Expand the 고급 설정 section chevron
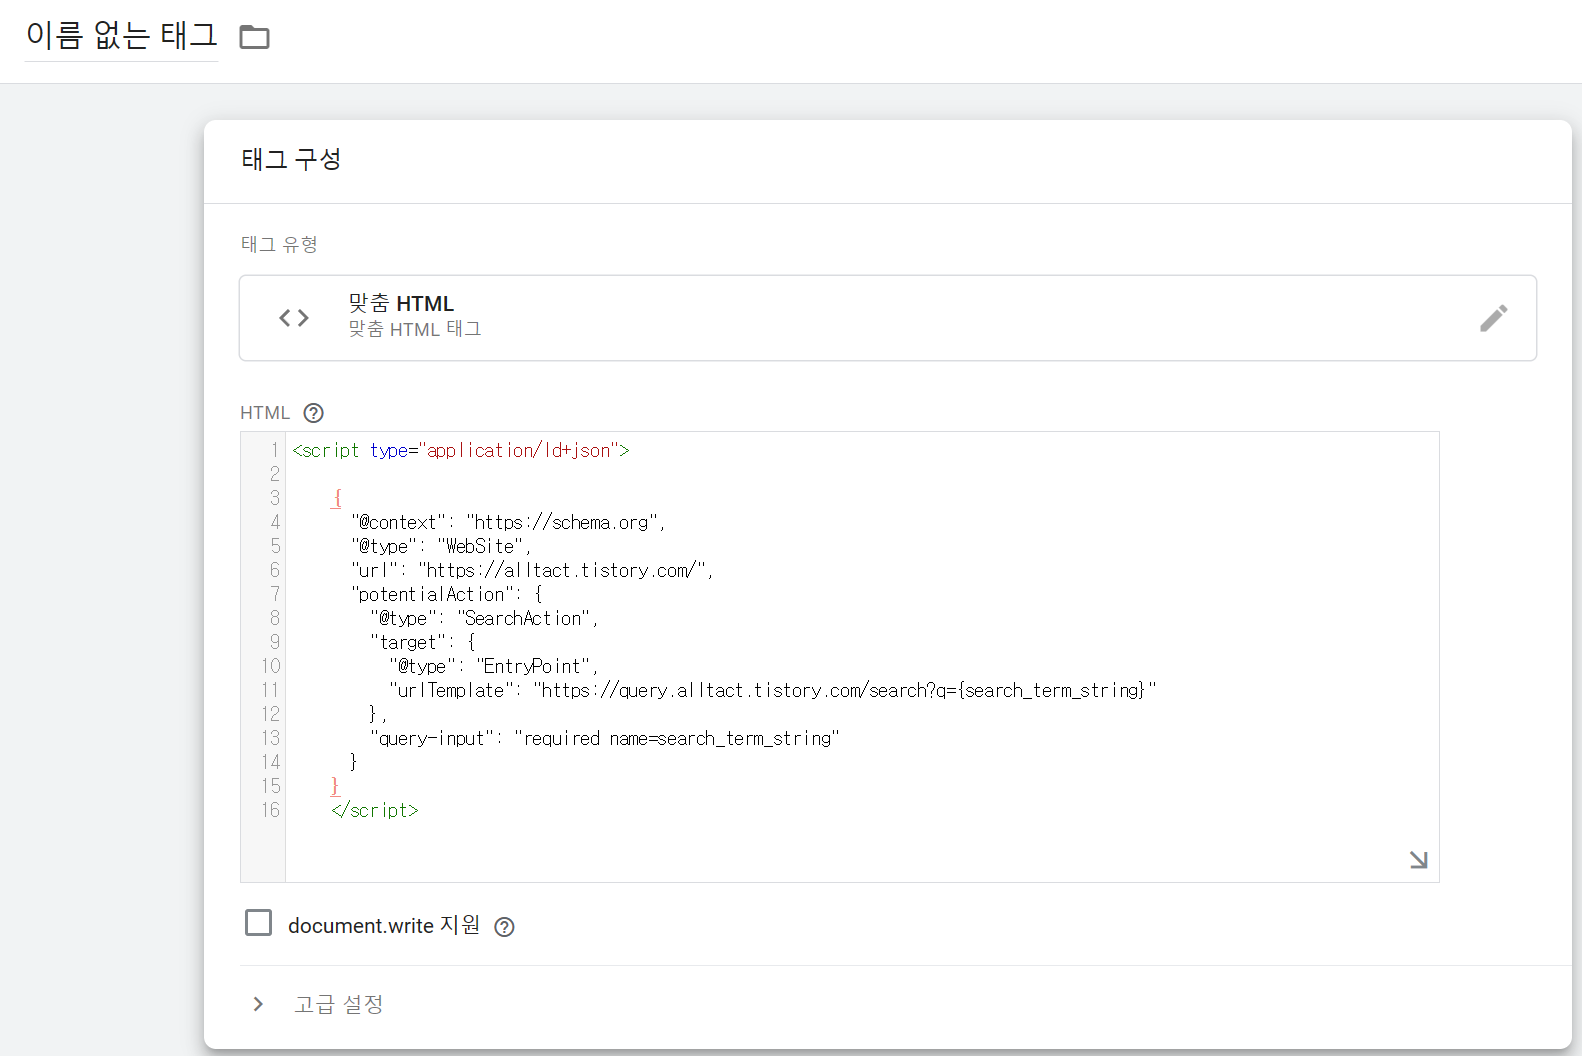The height and width of the screenshot is (1056, 1582). pos(258,1004)
